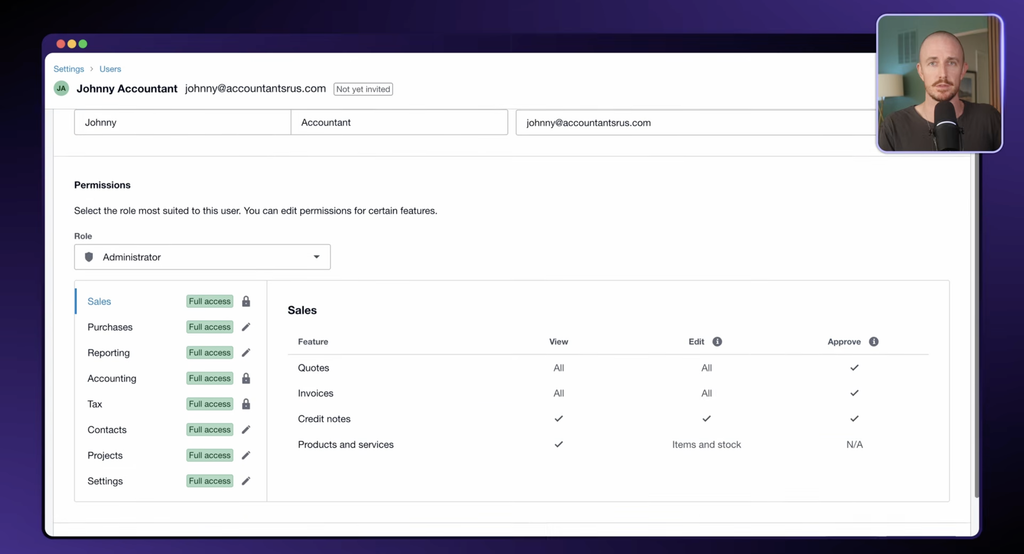1024x554 pixels.
Task: Click Products and services View checkmark
Action: pyautogui.click(x=558, y=444)
